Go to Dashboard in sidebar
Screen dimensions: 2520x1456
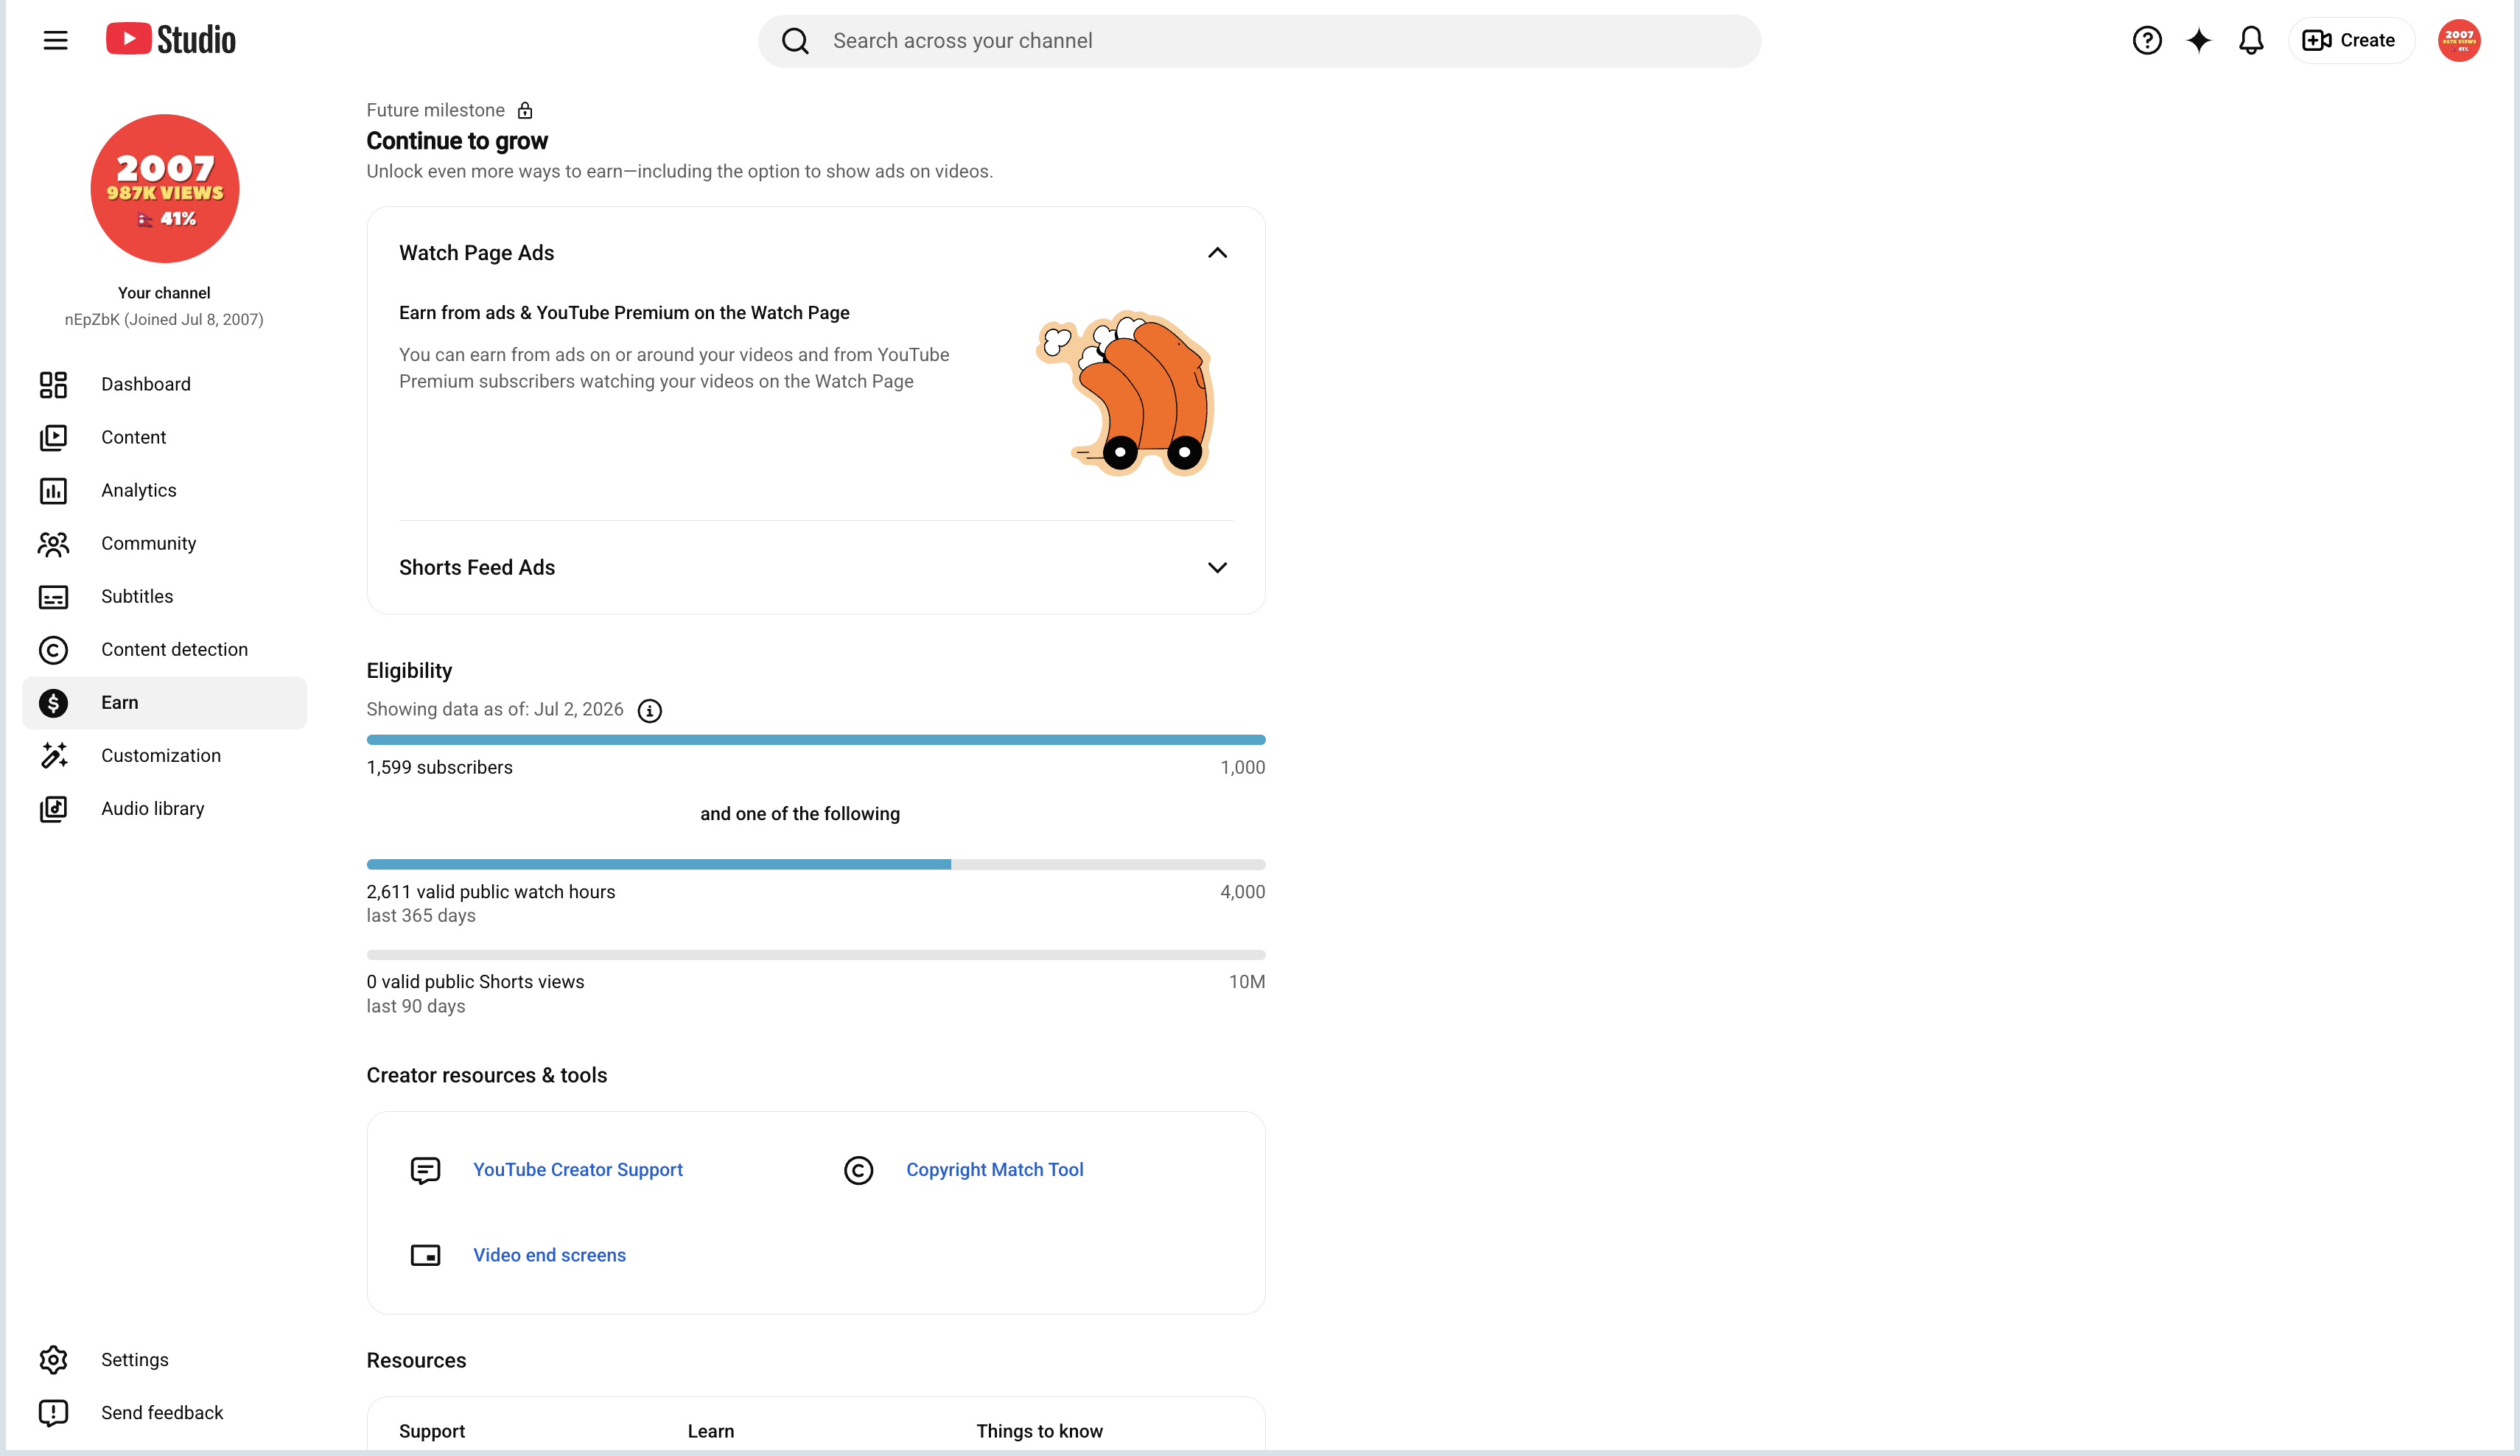pyautogui.click(x=164, y=384)
